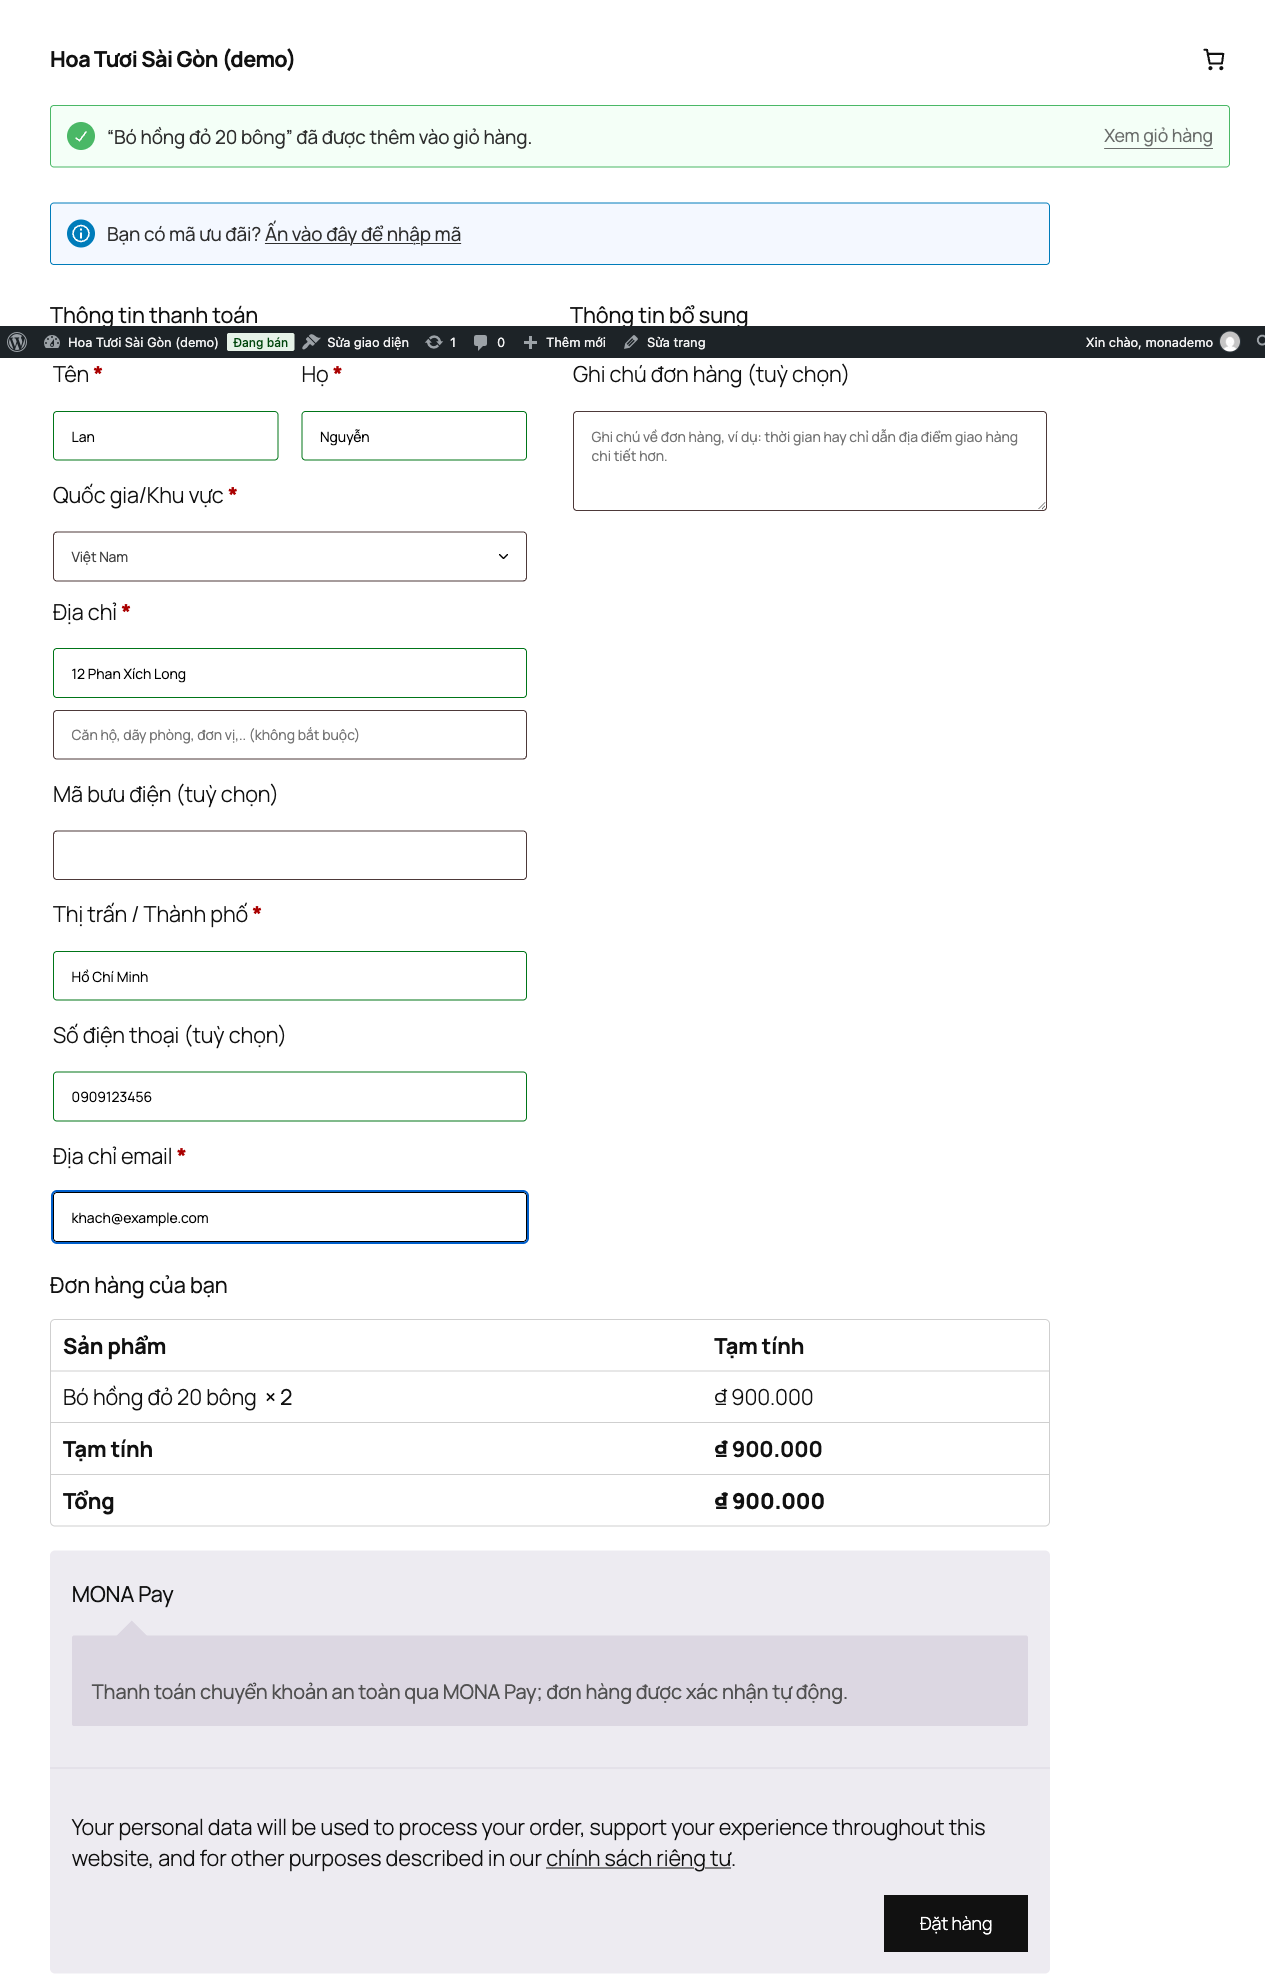Viewport: 1265px width, 1978px height.
Task: Click the Đặt hàng button
Action: pyautogui.click(x=956, y=1923)
